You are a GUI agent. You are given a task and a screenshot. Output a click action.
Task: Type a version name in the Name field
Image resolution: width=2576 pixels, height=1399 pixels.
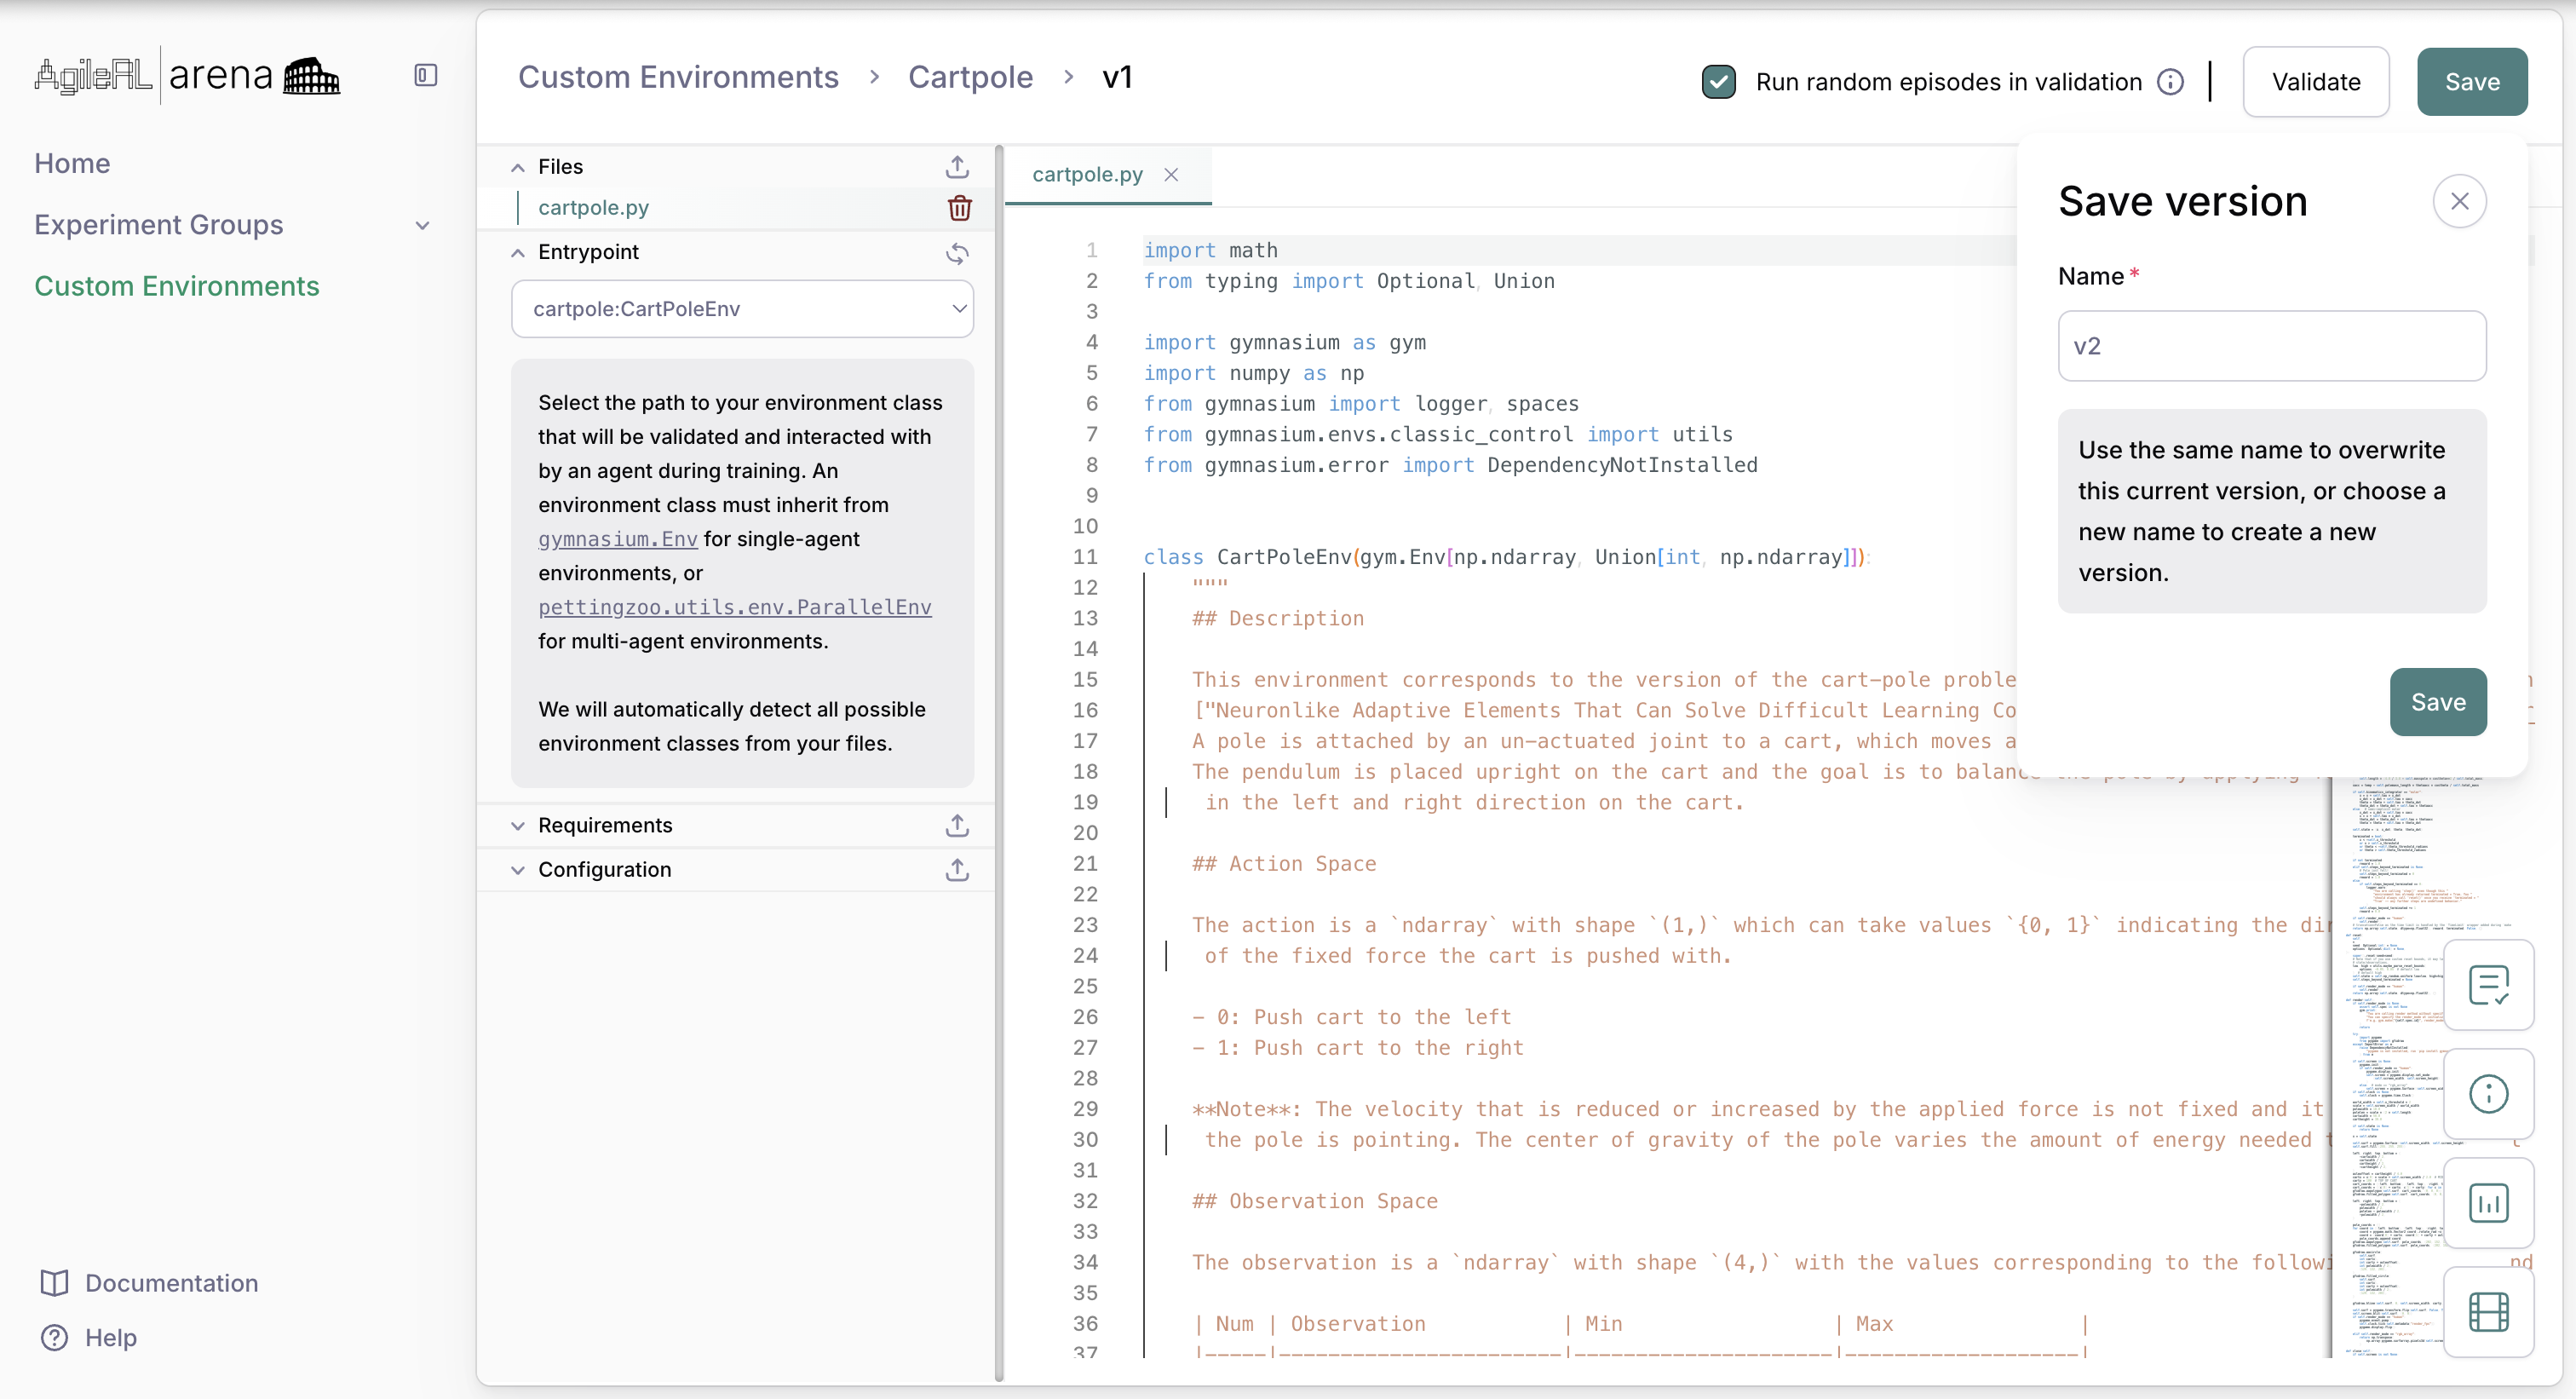[2272, 346]
